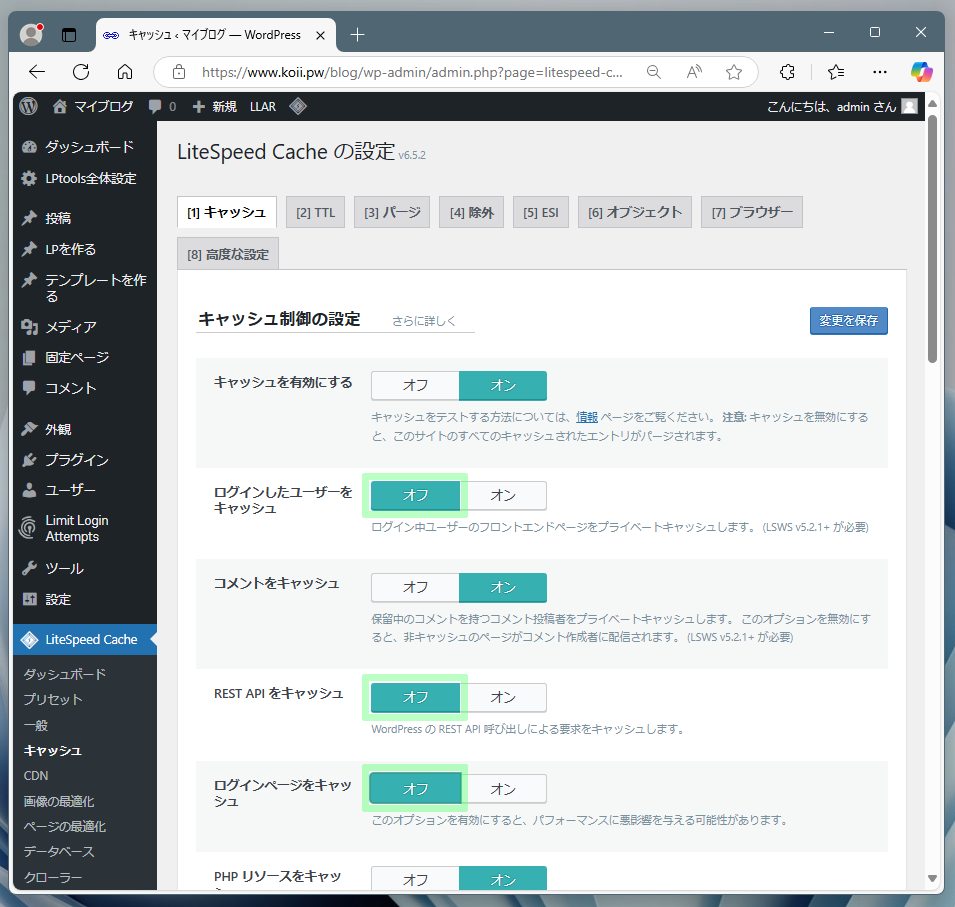Open the LLAR admin bar link

click(x=263, y=107)
